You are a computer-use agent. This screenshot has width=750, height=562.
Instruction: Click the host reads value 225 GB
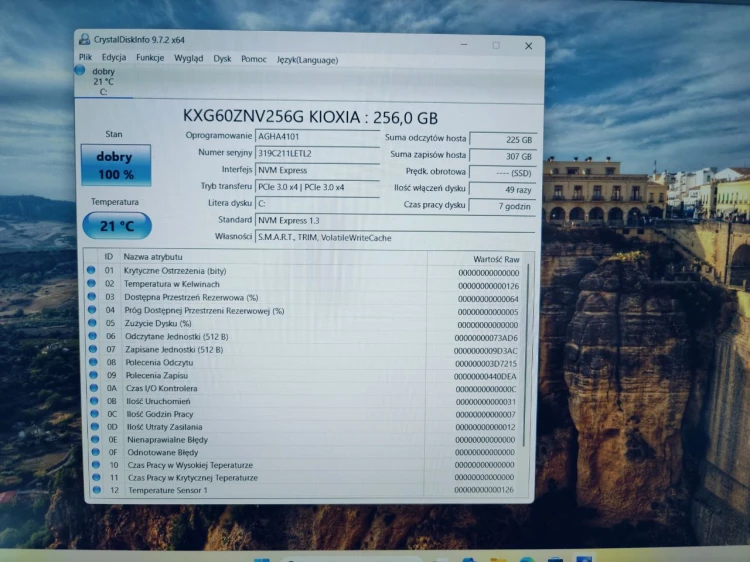[x=502, y=140]
